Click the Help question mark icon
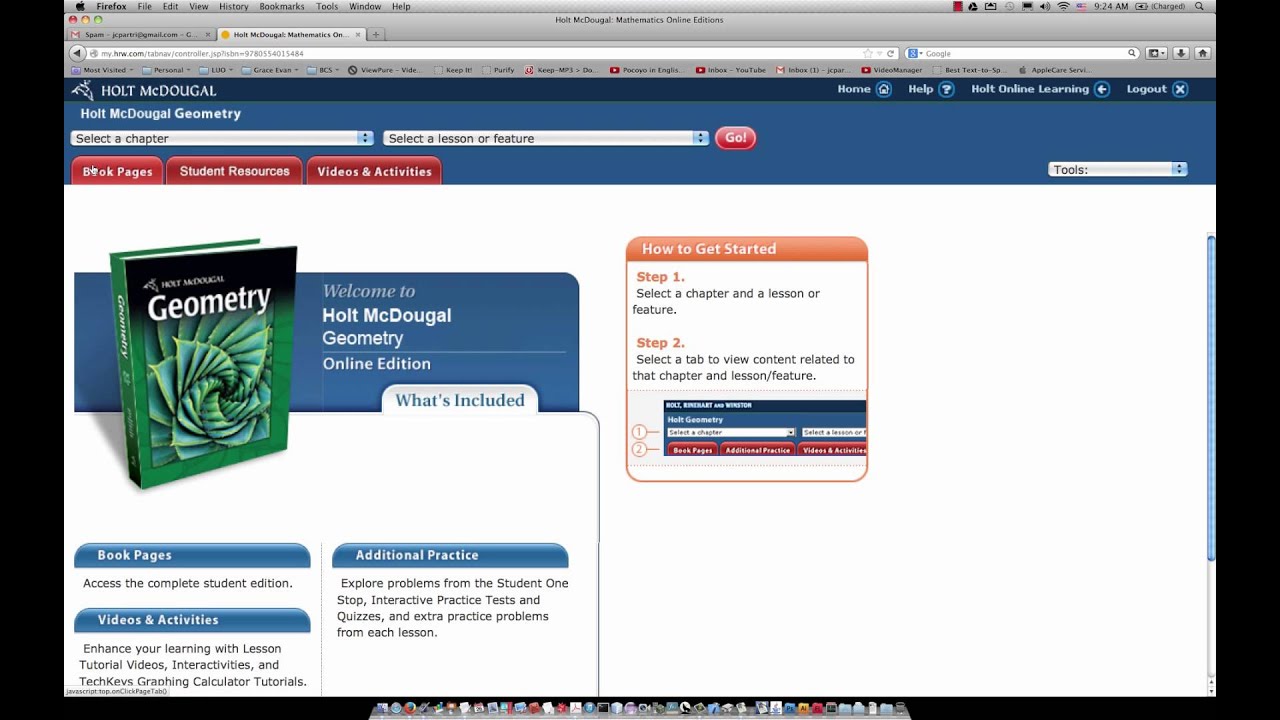1280x720 pixels. click(947, 89)
